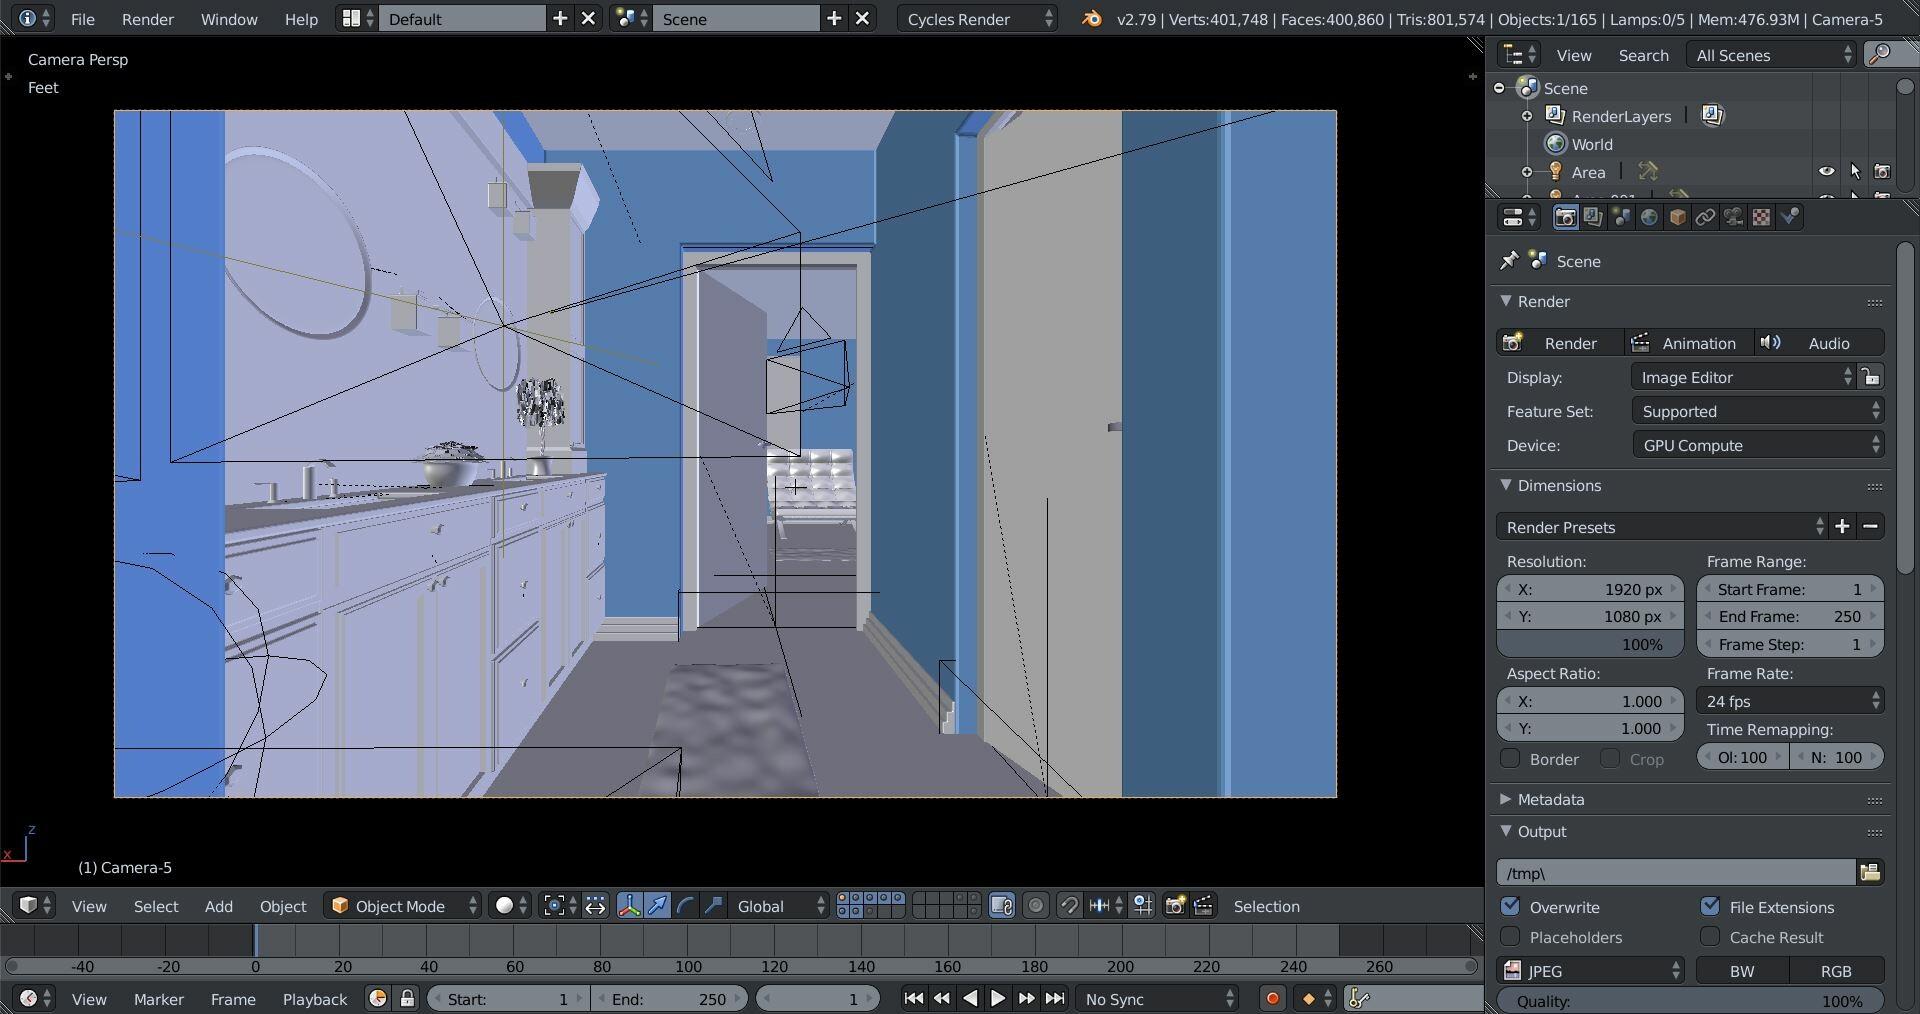The width and height of the screenshot is (1920, 1014).
Task: Hide the Area lamp with eye icon
Action: point(1826,172)
